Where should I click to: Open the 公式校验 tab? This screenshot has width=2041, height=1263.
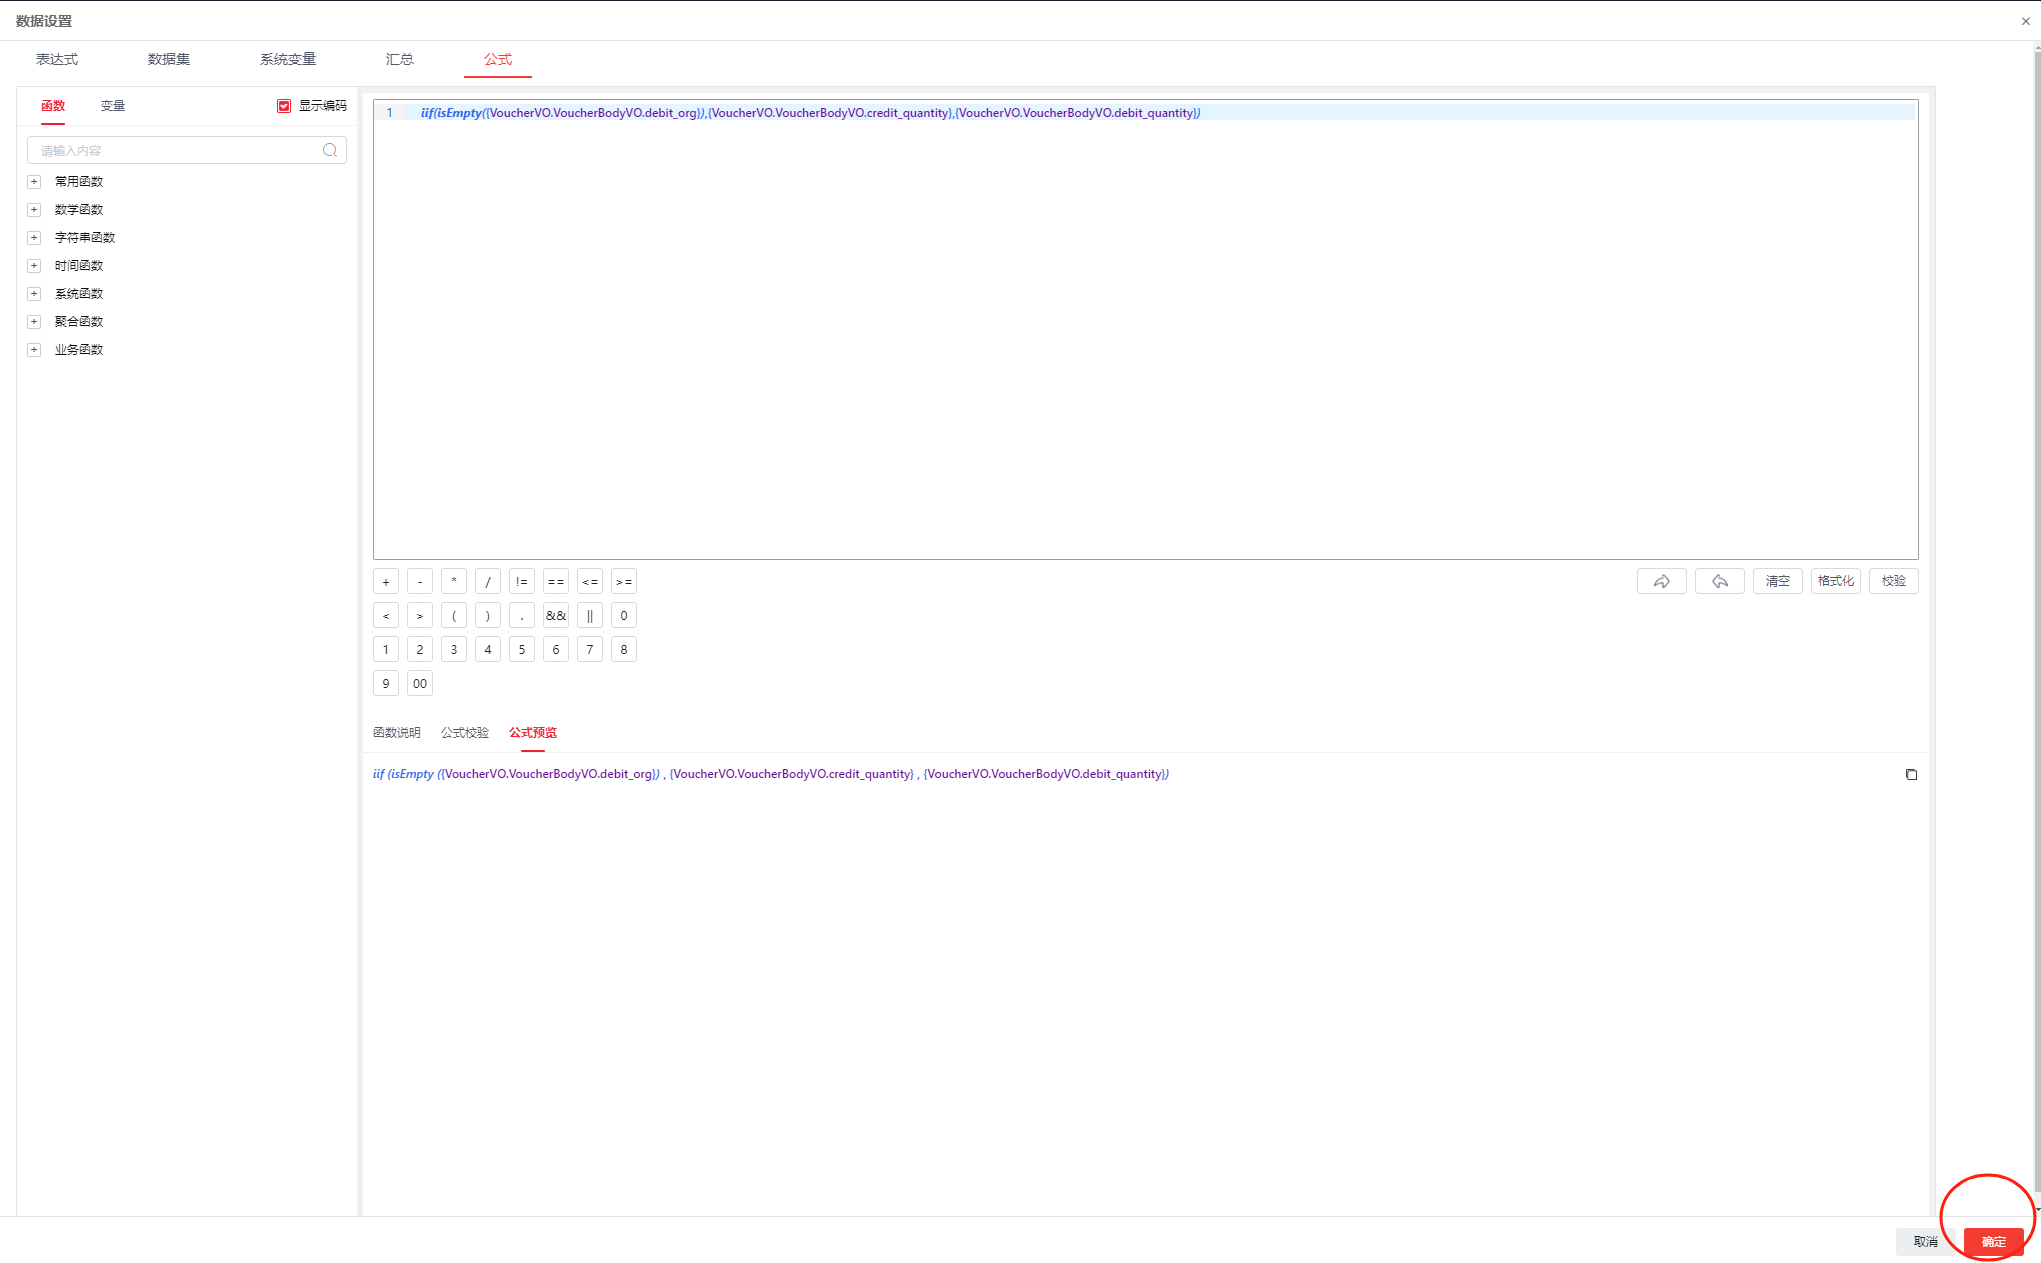[465, 733]
